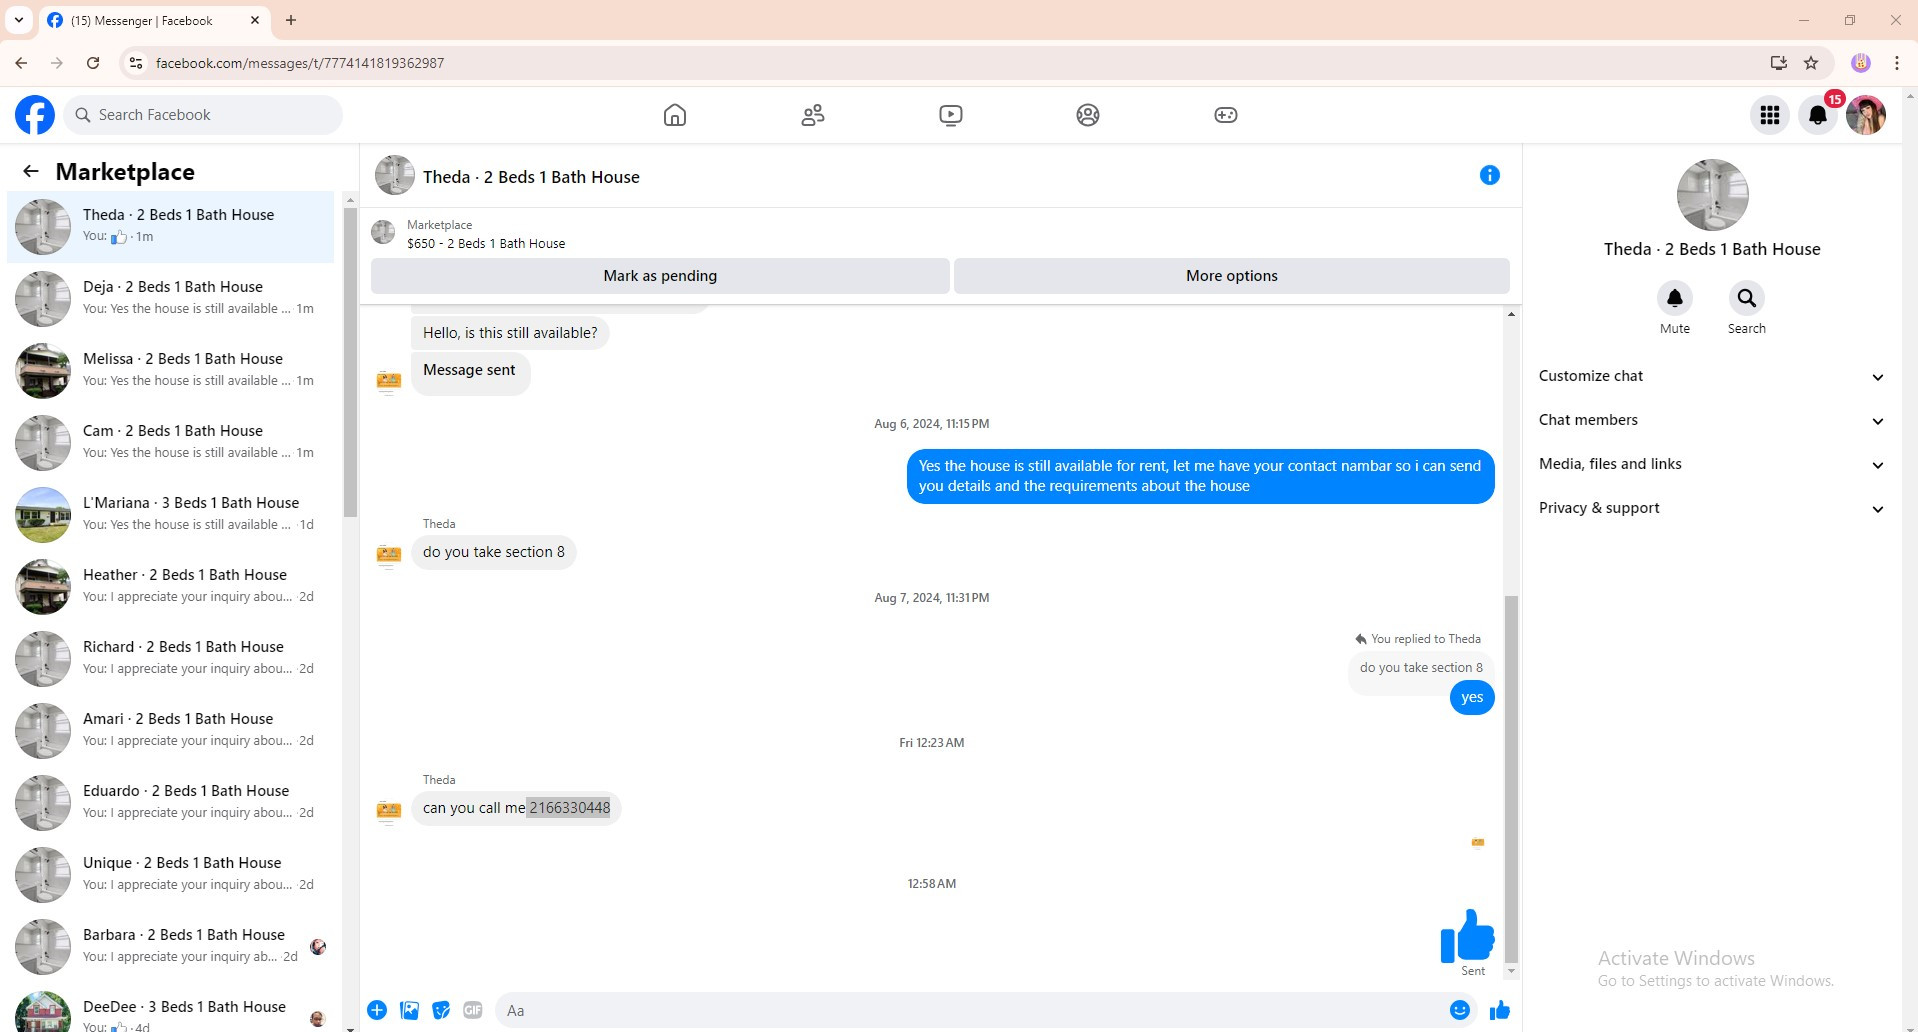The image size is (1918, 1032).
Task: Open the Heather 2 Beds 1 Bath House chat
Action: click(171, 586)
